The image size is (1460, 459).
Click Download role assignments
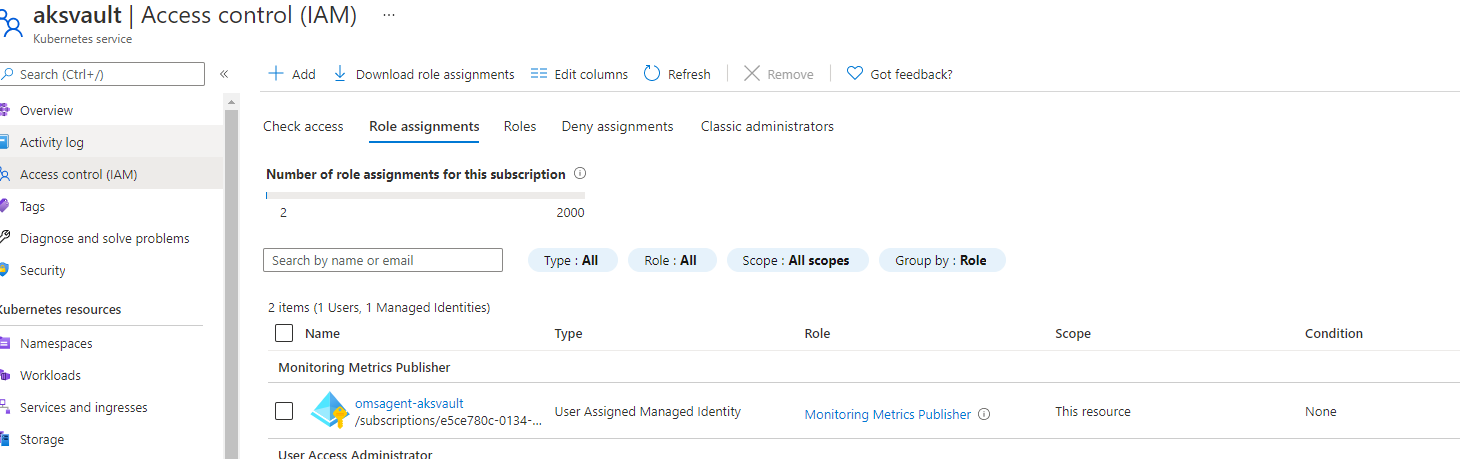pos(424,74)
